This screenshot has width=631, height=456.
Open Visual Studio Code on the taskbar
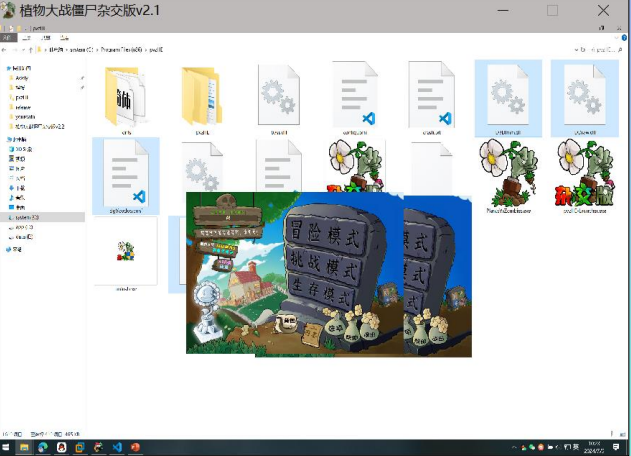click(117, 447)
